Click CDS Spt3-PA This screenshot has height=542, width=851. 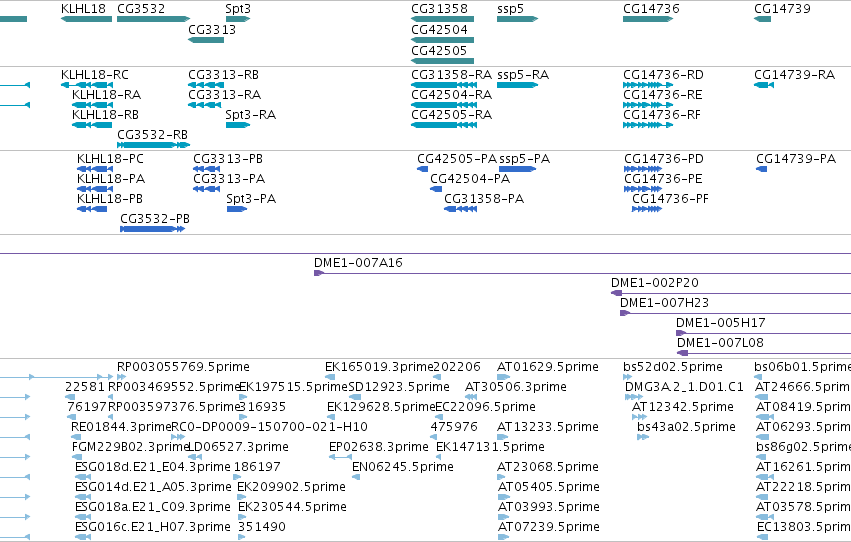[237, 209]
